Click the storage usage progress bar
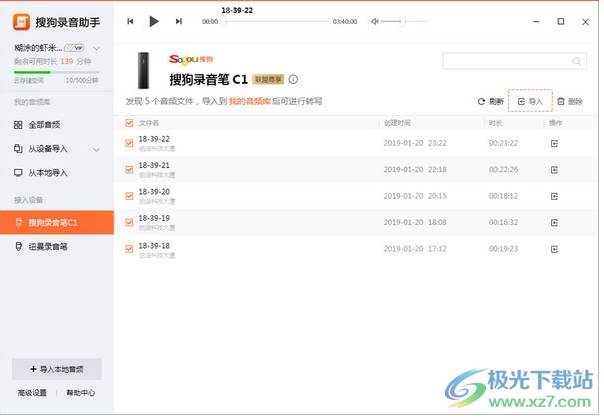Image resolution: width=604 pixels, height=418 pixels. [x=57, y=72]
